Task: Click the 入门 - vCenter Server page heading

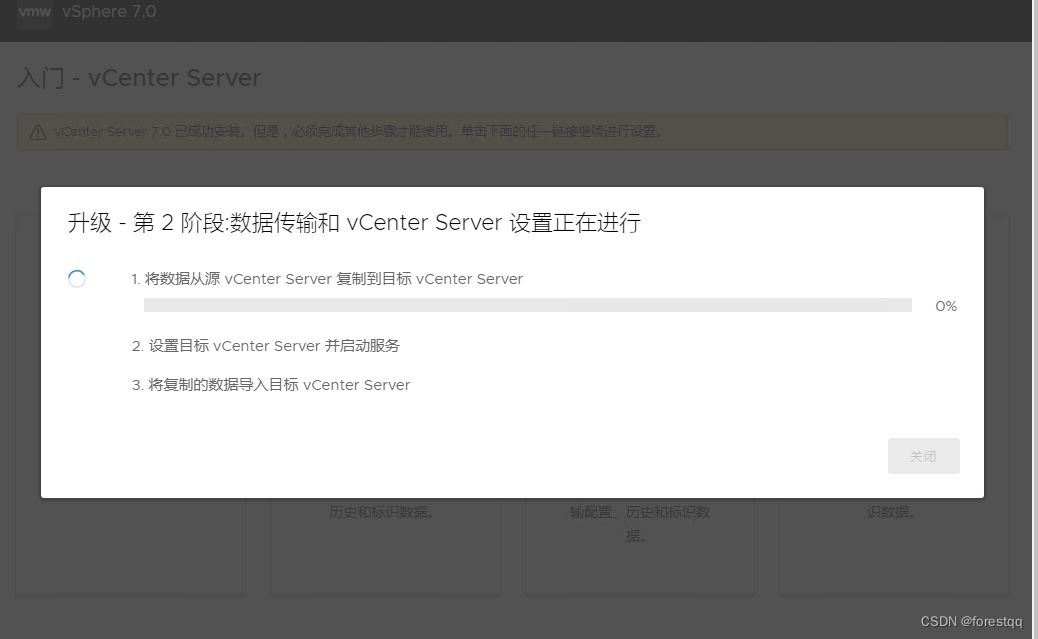Action: pos(139,77)
